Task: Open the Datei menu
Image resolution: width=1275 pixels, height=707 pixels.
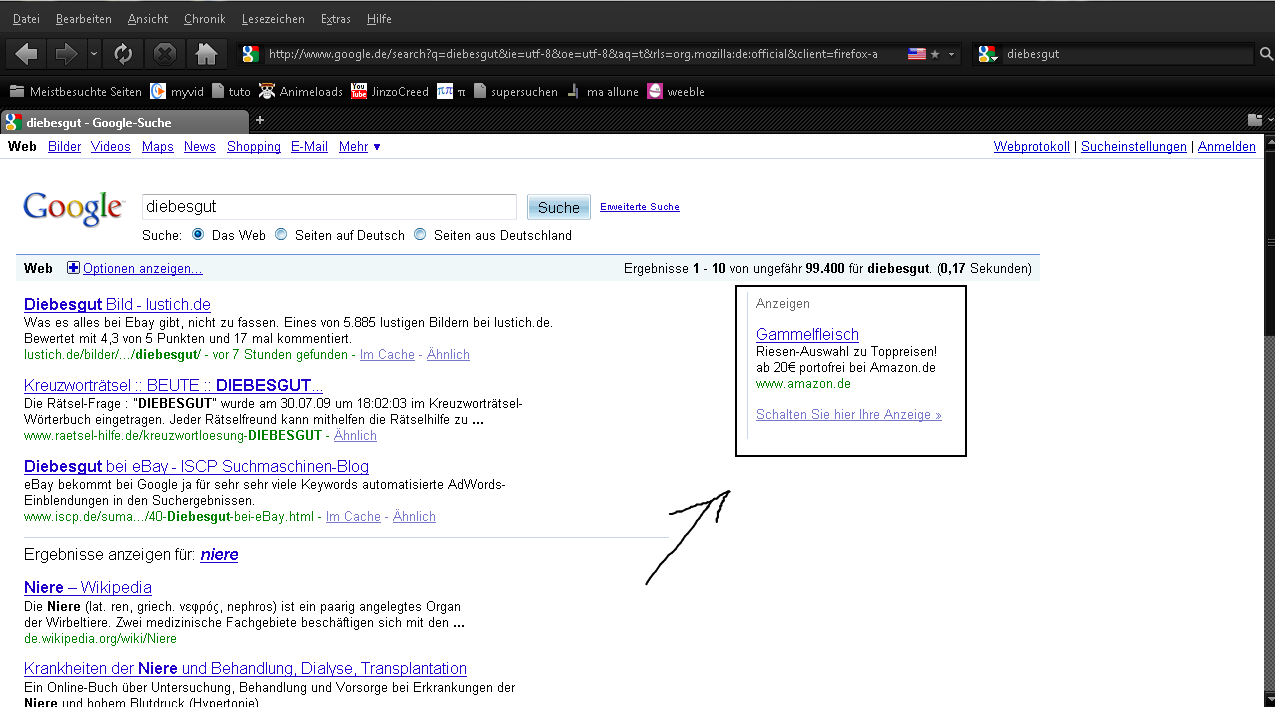Action: (27, 19)
